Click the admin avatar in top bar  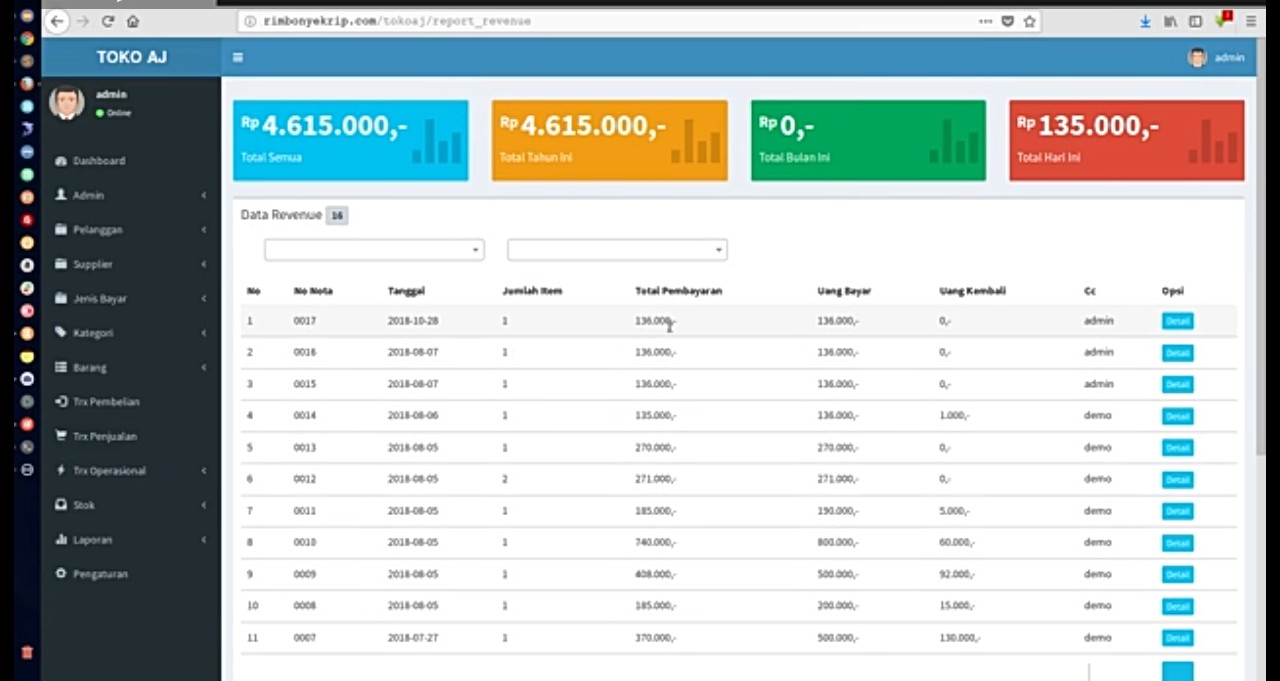pos(1197,58)
